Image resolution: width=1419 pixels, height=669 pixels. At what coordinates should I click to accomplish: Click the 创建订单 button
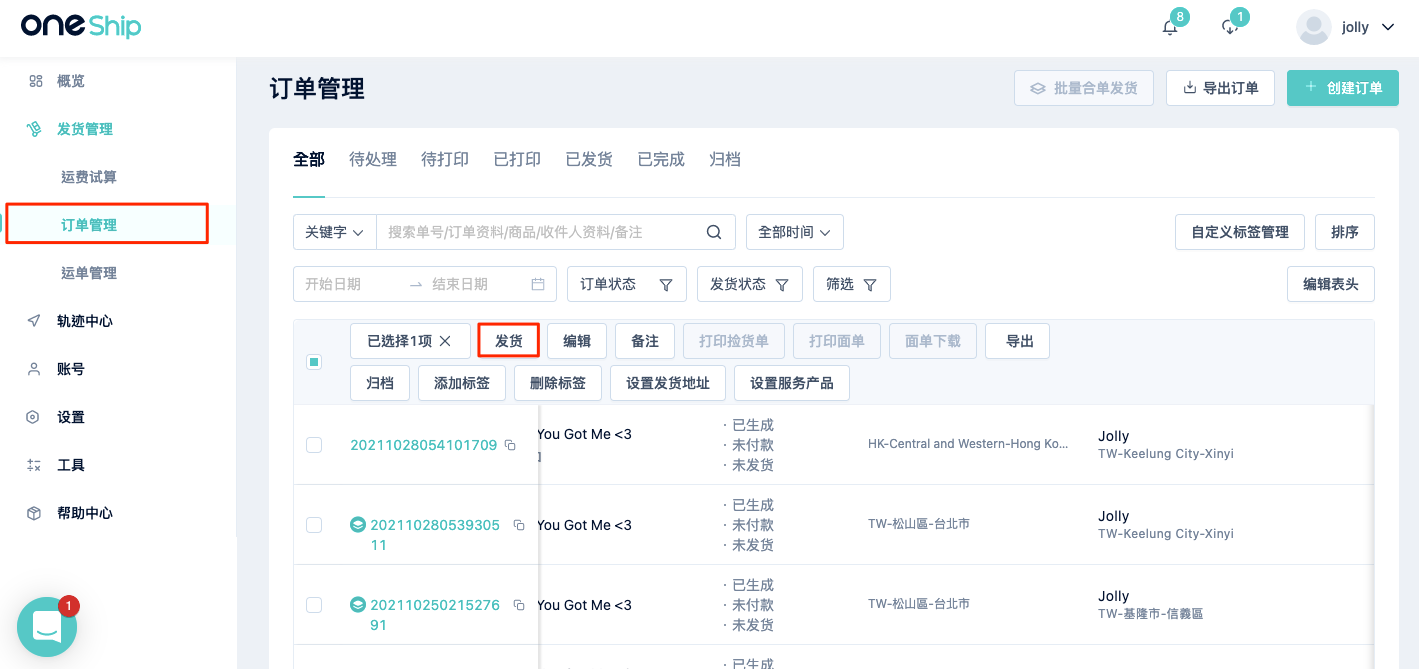[1342, 88]
